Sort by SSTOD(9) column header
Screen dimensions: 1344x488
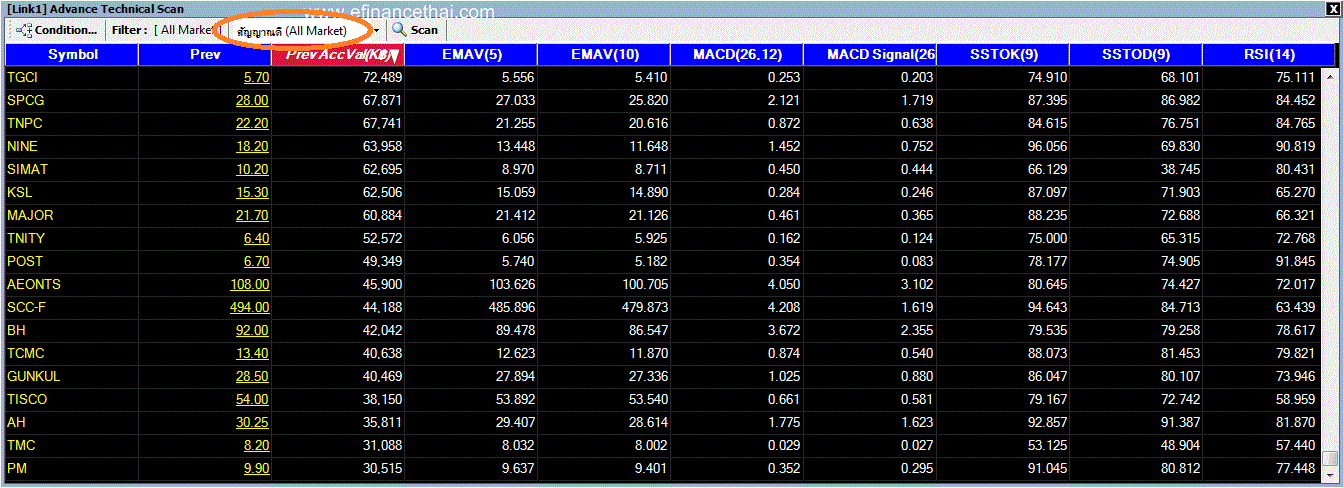pos(1135,54)
